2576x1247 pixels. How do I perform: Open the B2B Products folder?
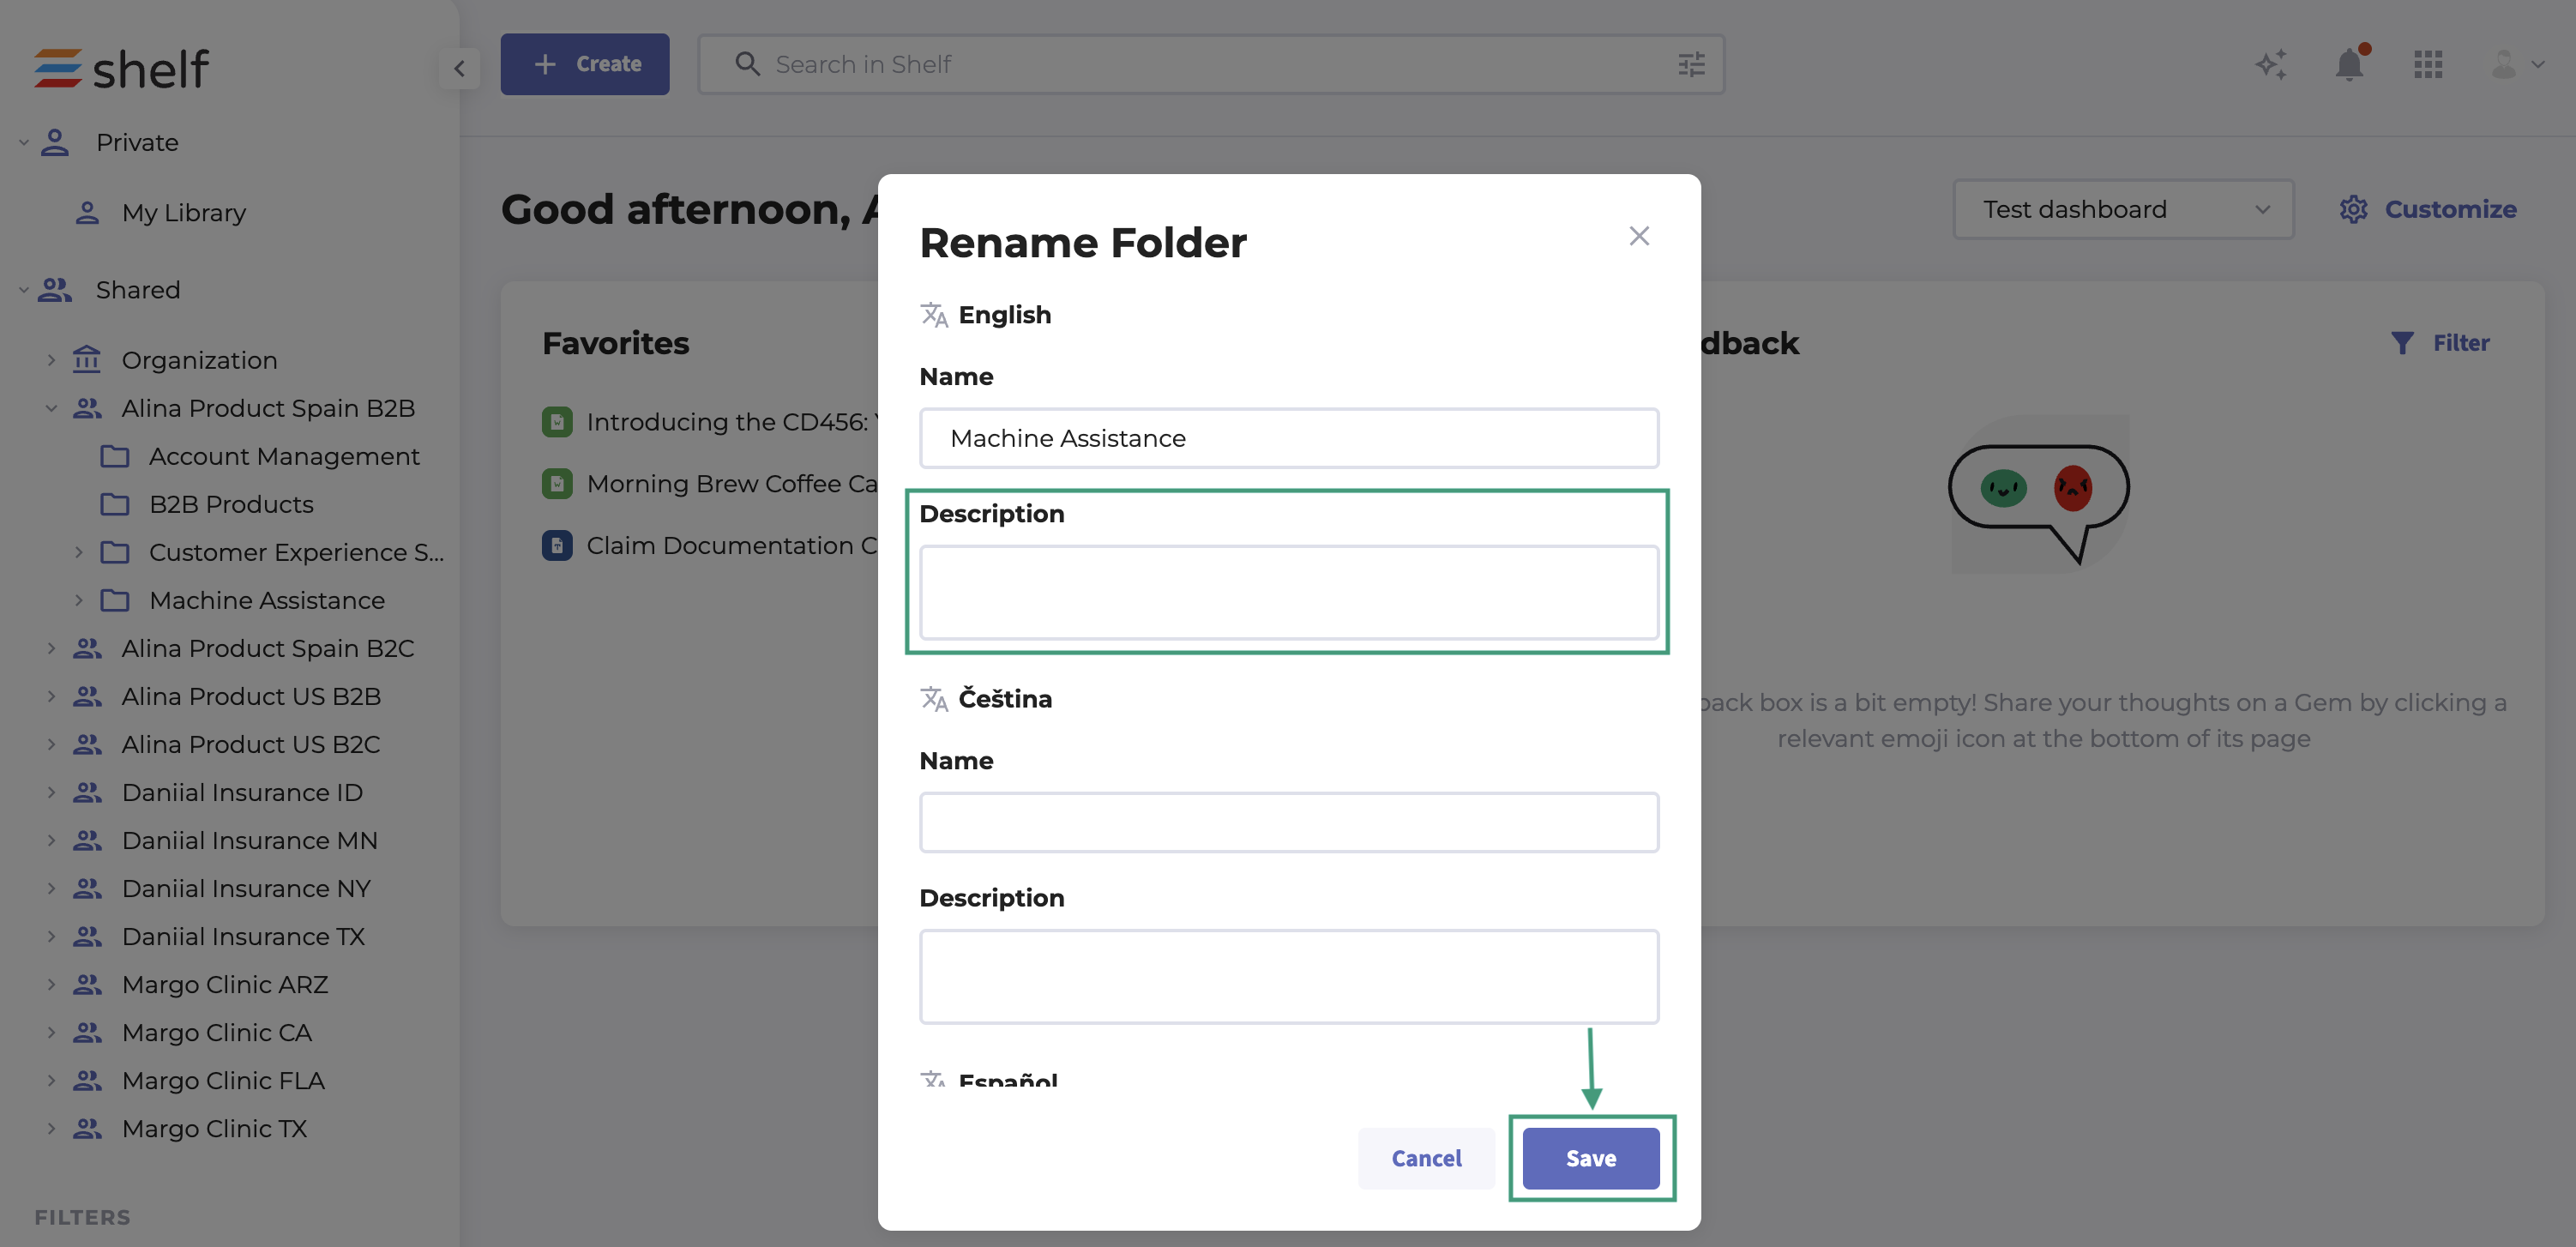coord(231,504)
